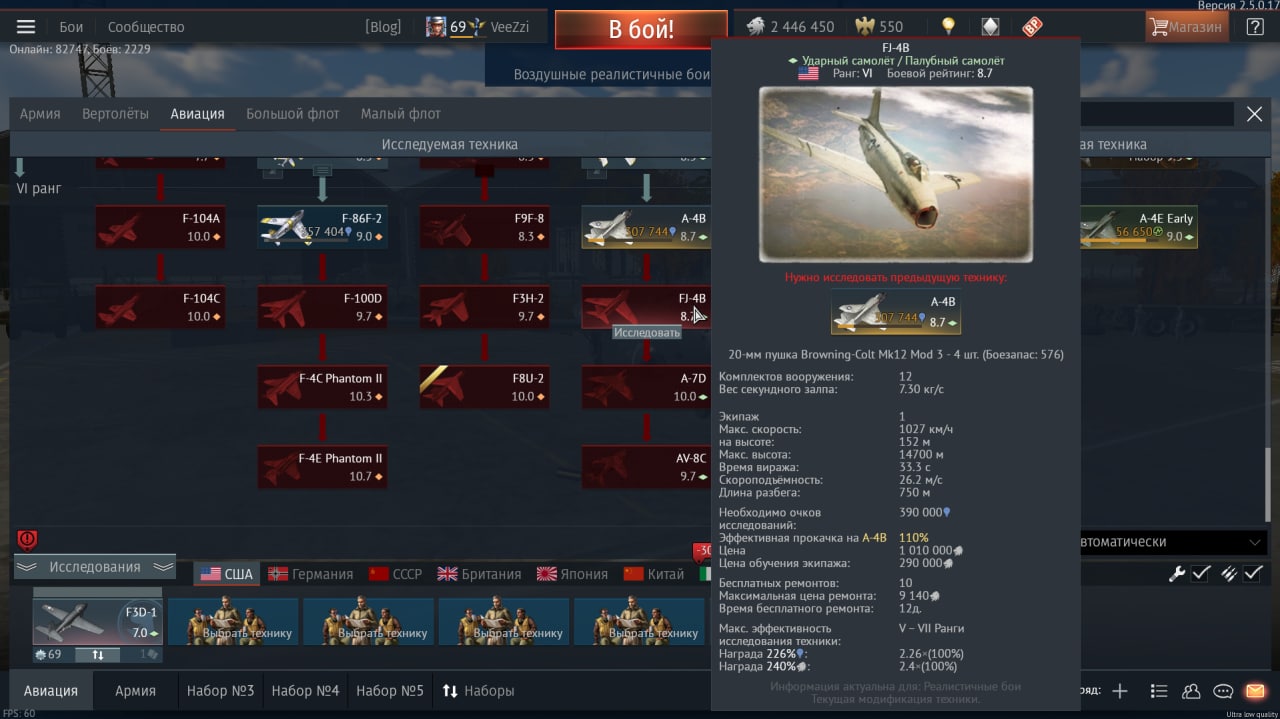Viewport: 1280px width, 719px height.
Task: Open the friends contacts icon
Action: [1191, 691]
